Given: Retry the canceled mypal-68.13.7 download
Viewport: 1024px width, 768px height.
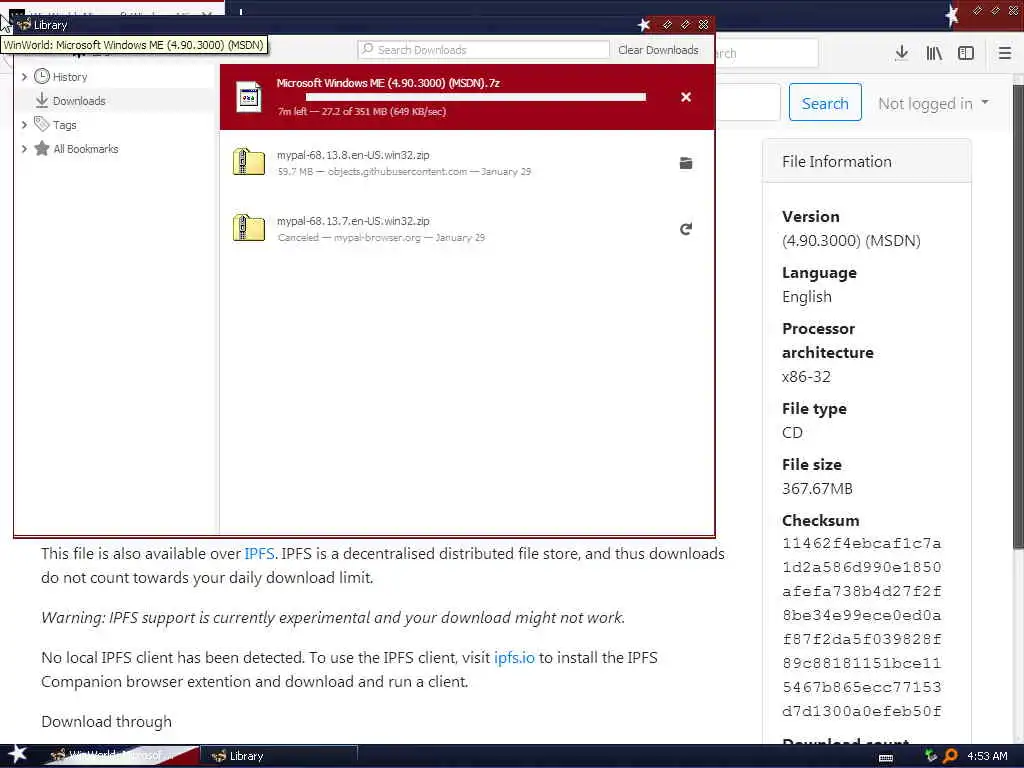Looking at the screenshot, I should [686, 229].
